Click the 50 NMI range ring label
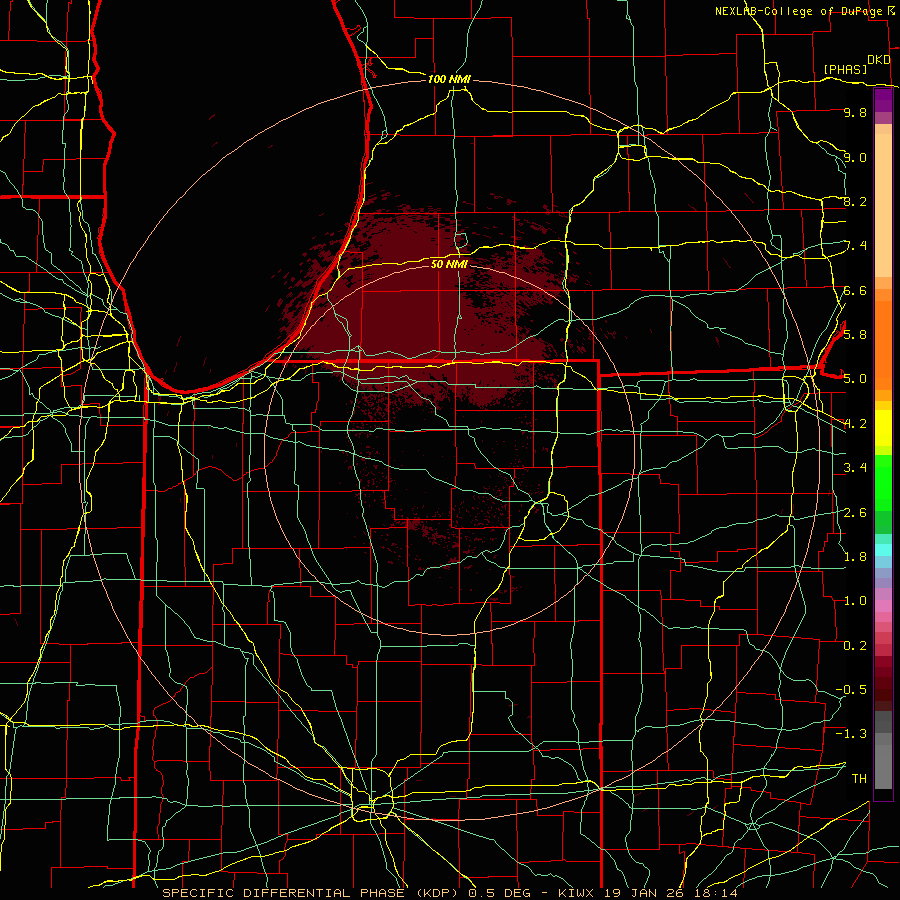The height and width of the screenshot is (900, 900). click(449, 264)
